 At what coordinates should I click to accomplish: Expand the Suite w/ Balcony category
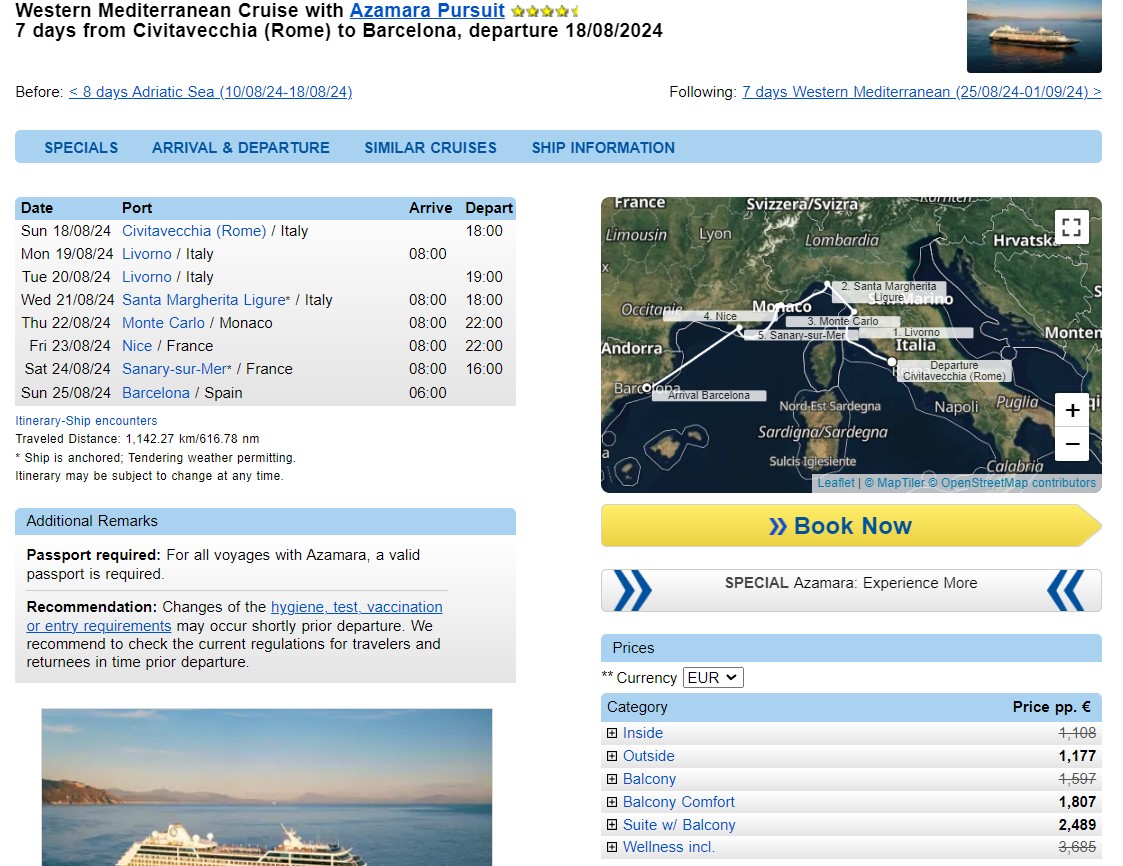tap(612, 824)
